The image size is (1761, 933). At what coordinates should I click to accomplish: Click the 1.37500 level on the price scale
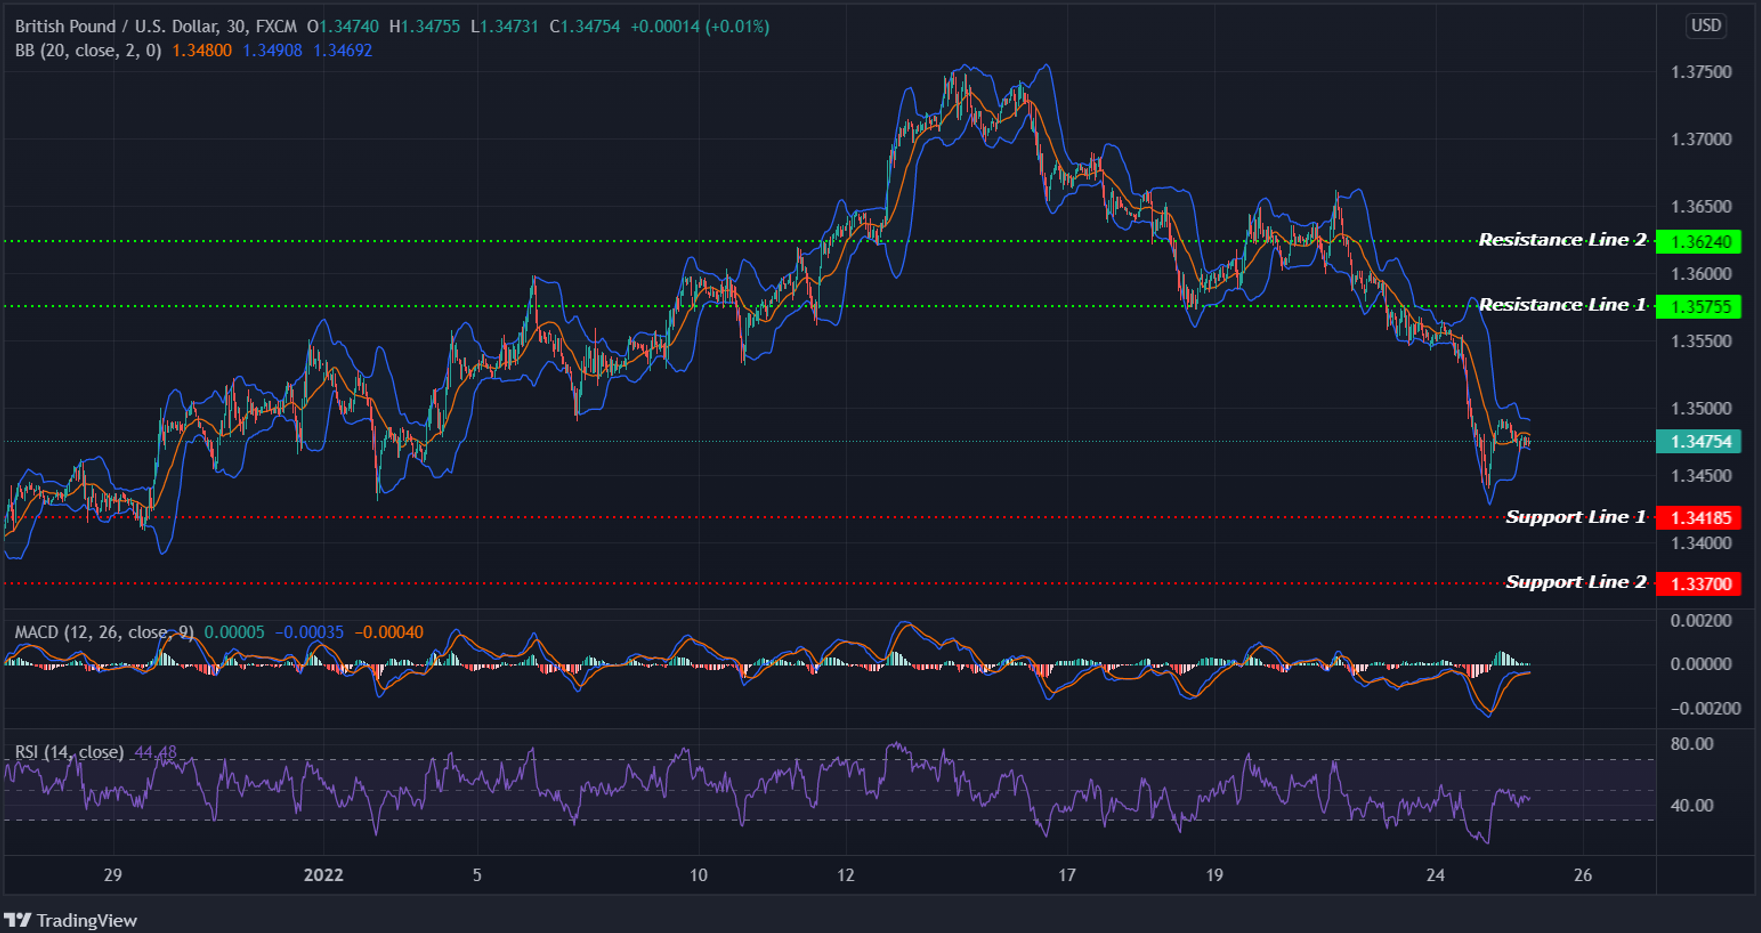(x=1702, y=71)
